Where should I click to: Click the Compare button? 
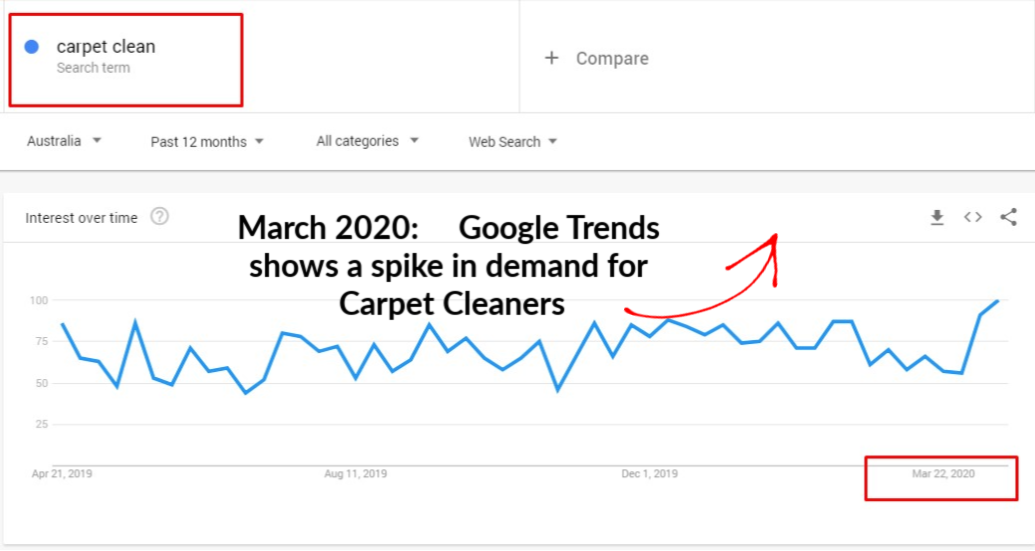597,58
